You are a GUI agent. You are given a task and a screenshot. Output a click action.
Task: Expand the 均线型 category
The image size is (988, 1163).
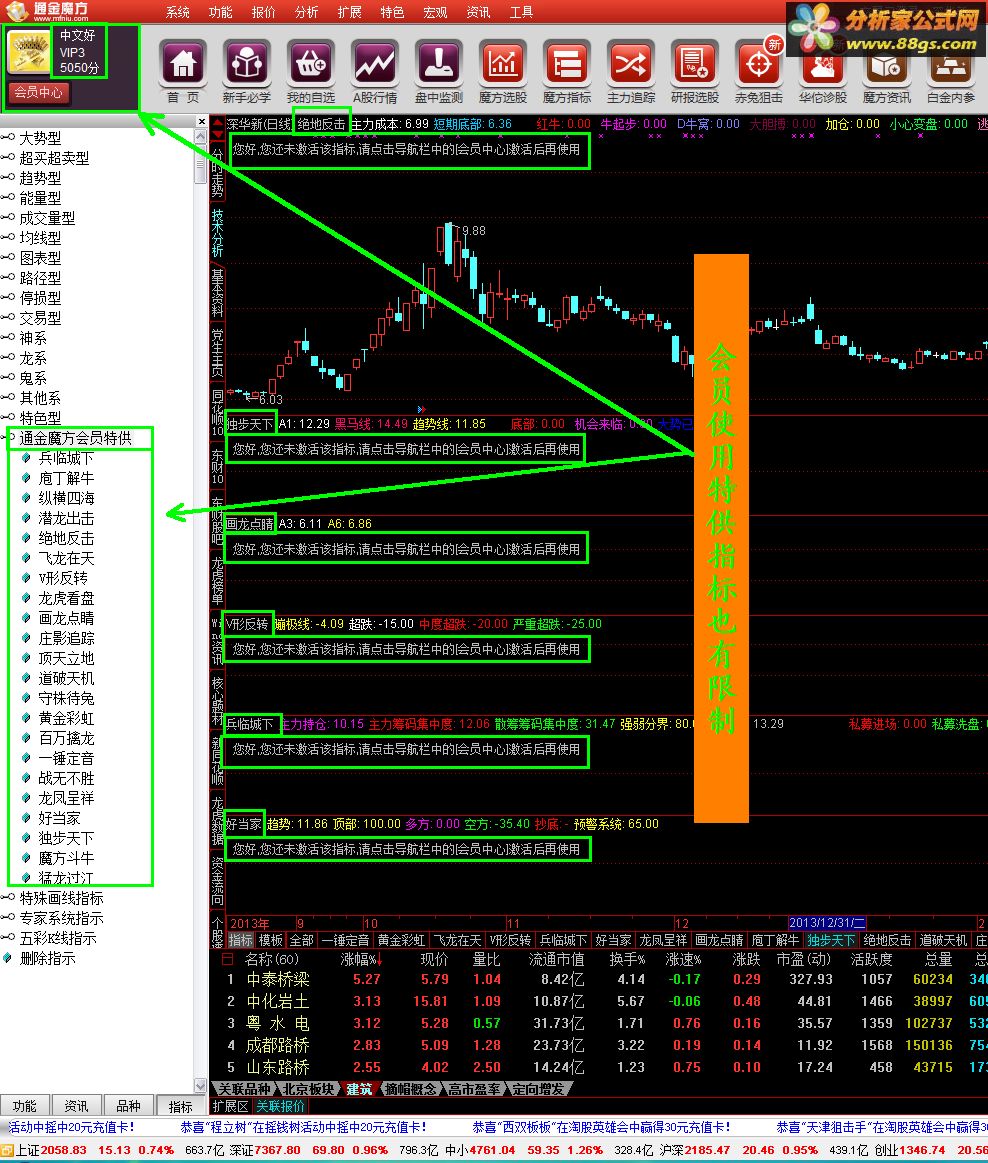coord(40,238)
